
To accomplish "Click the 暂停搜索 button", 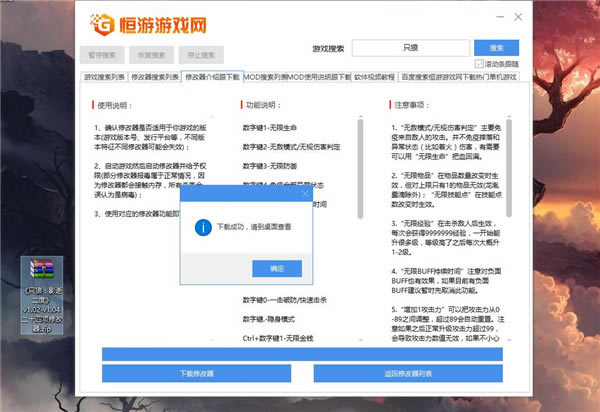I will [x=102, y=55].
